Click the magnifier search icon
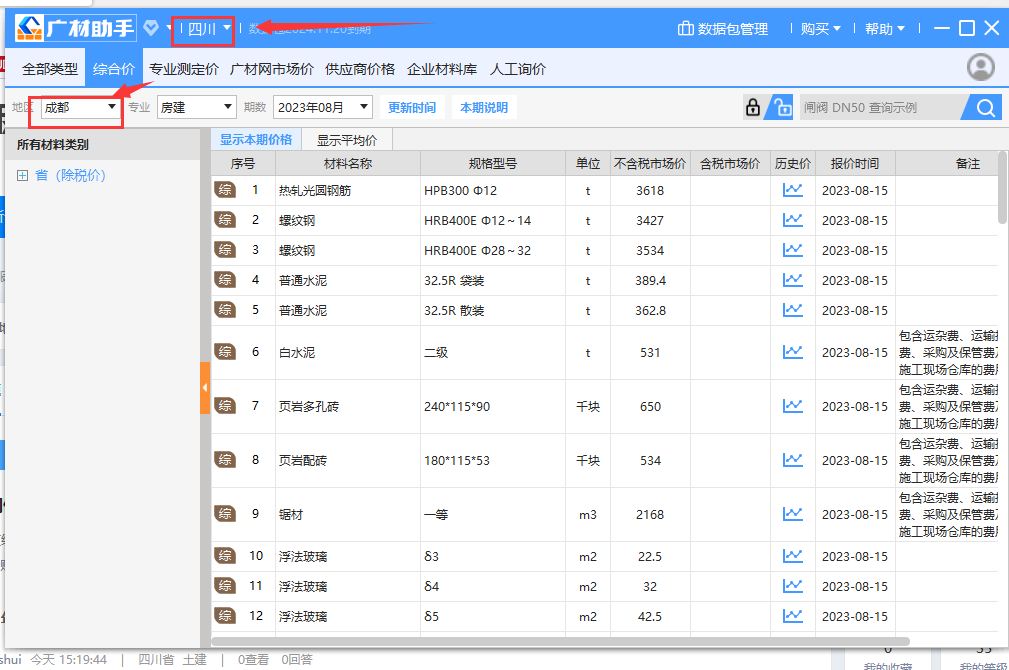Image resolution: width=1009 pixels, height=670 pixels. [985, 107]
